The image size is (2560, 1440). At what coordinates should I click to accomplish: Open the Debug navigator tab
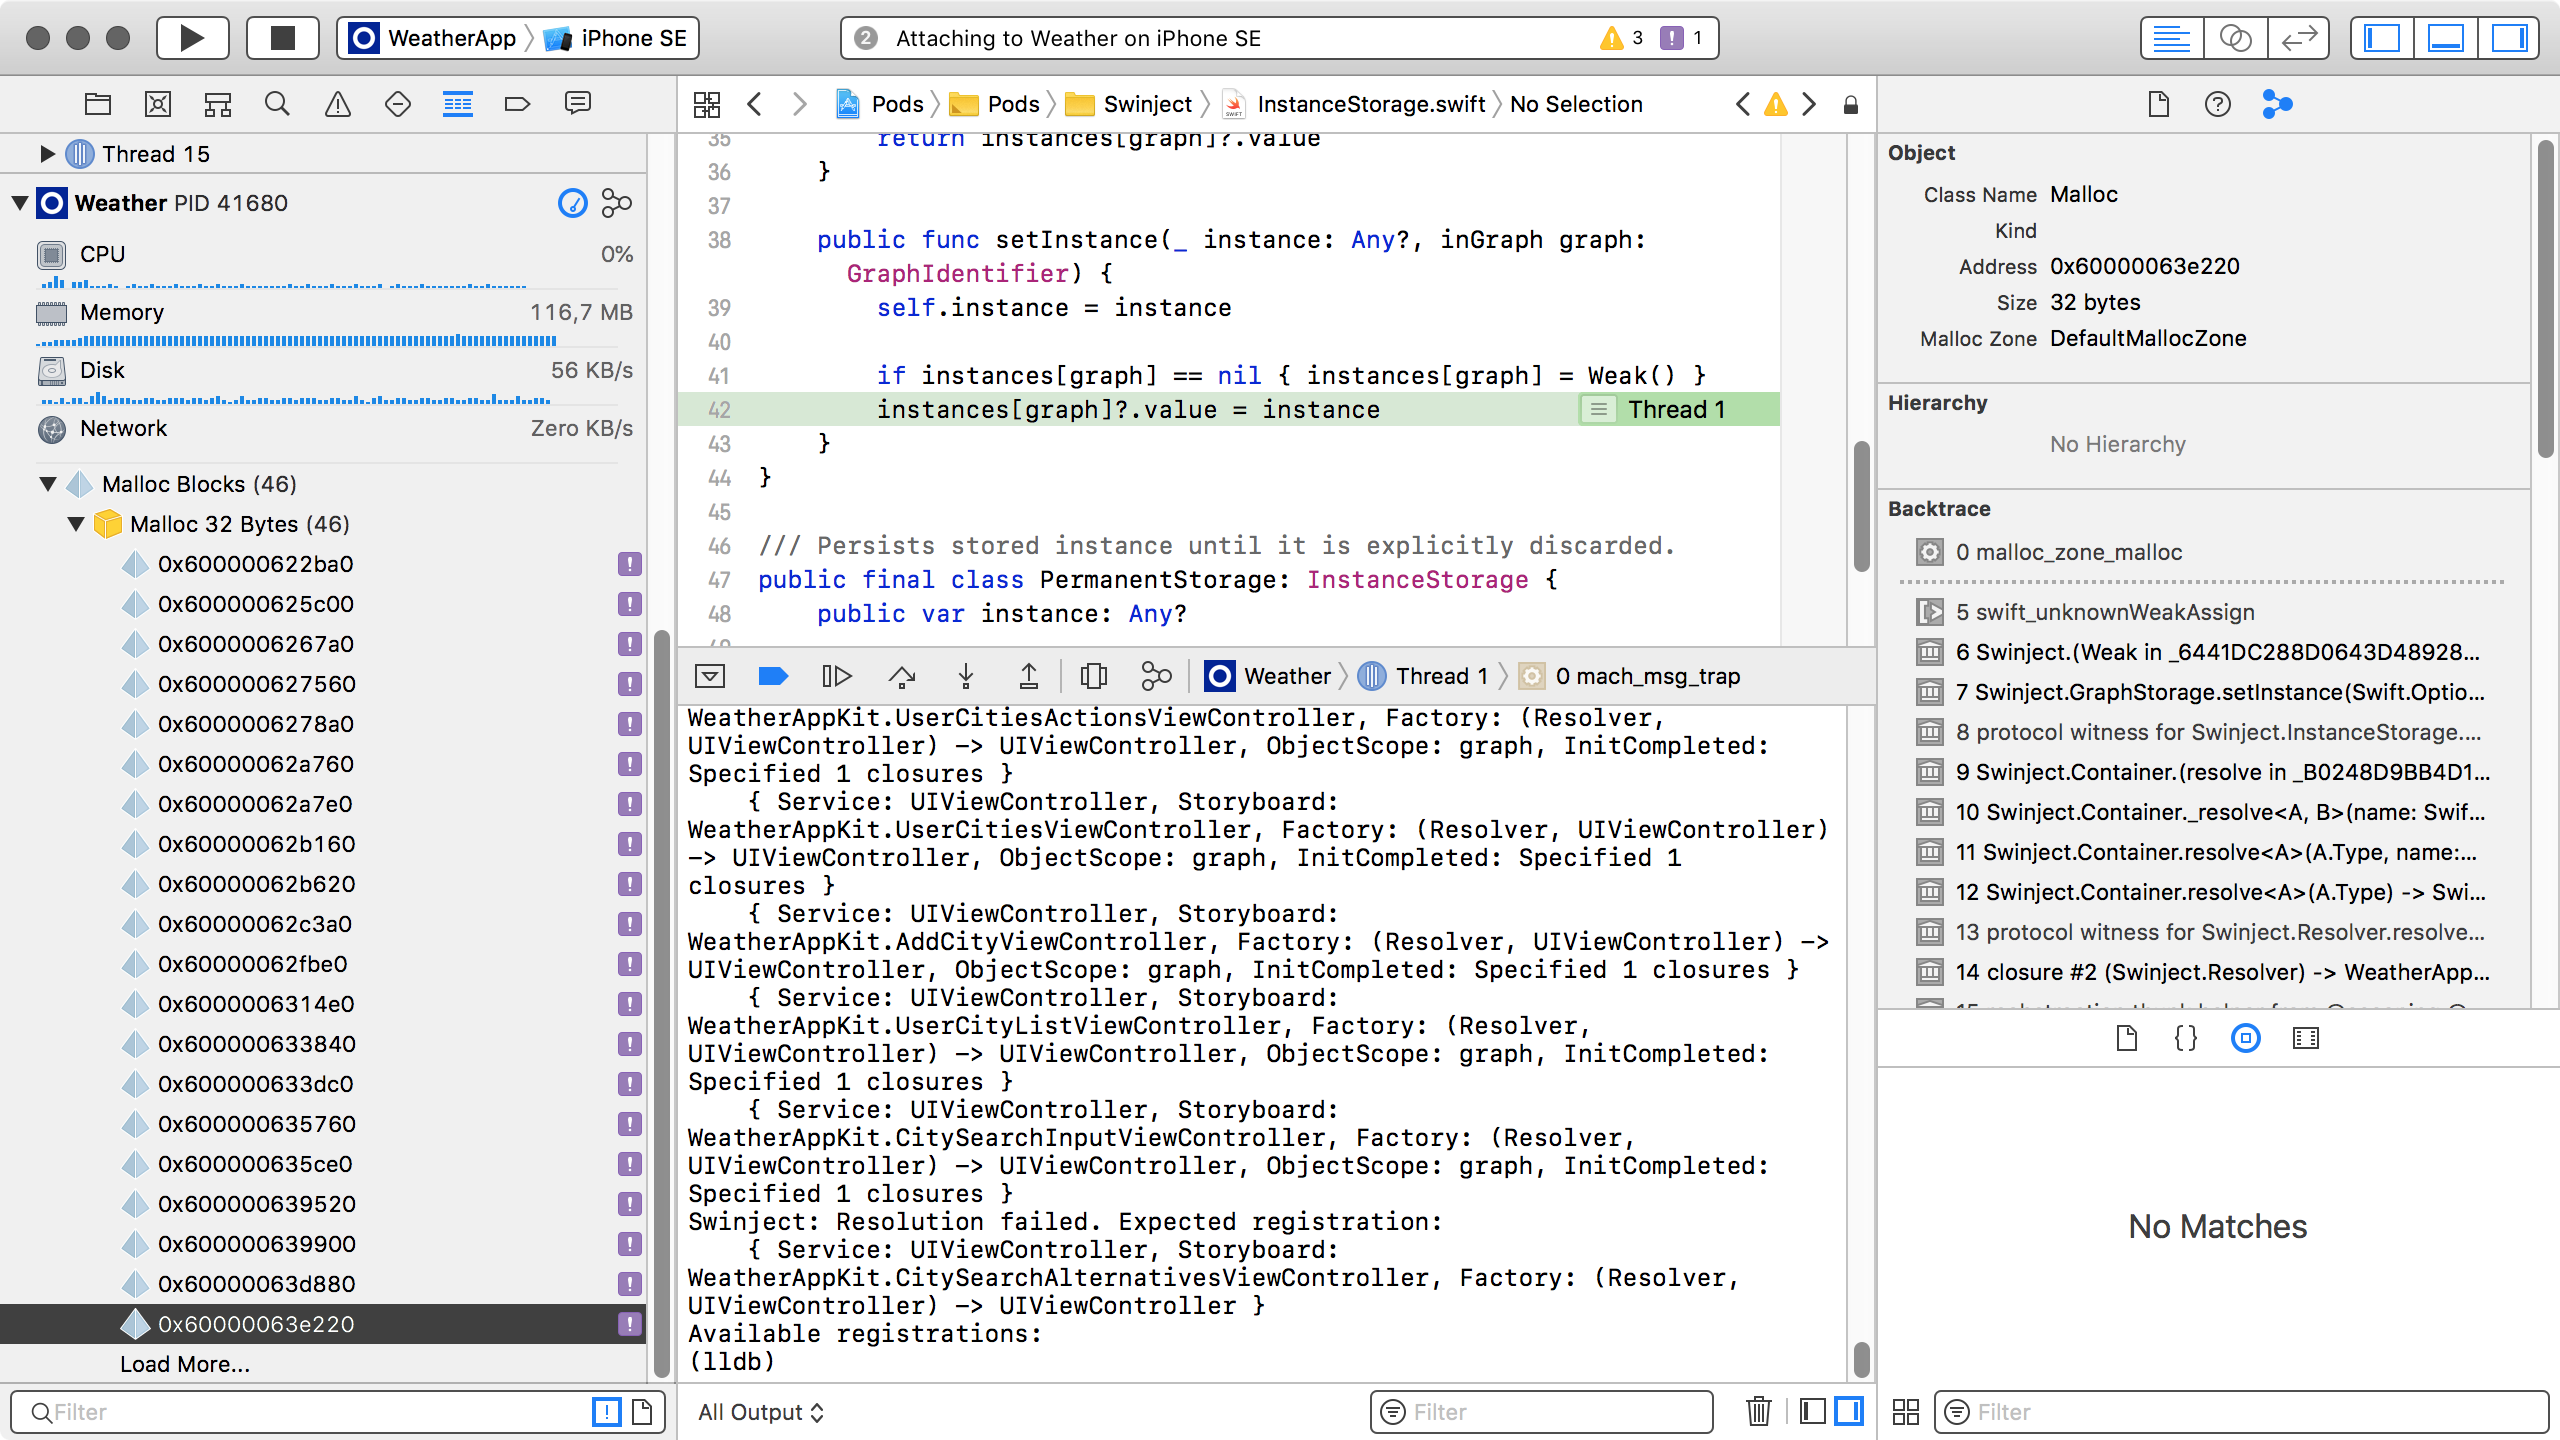click(x=457, y=104)
